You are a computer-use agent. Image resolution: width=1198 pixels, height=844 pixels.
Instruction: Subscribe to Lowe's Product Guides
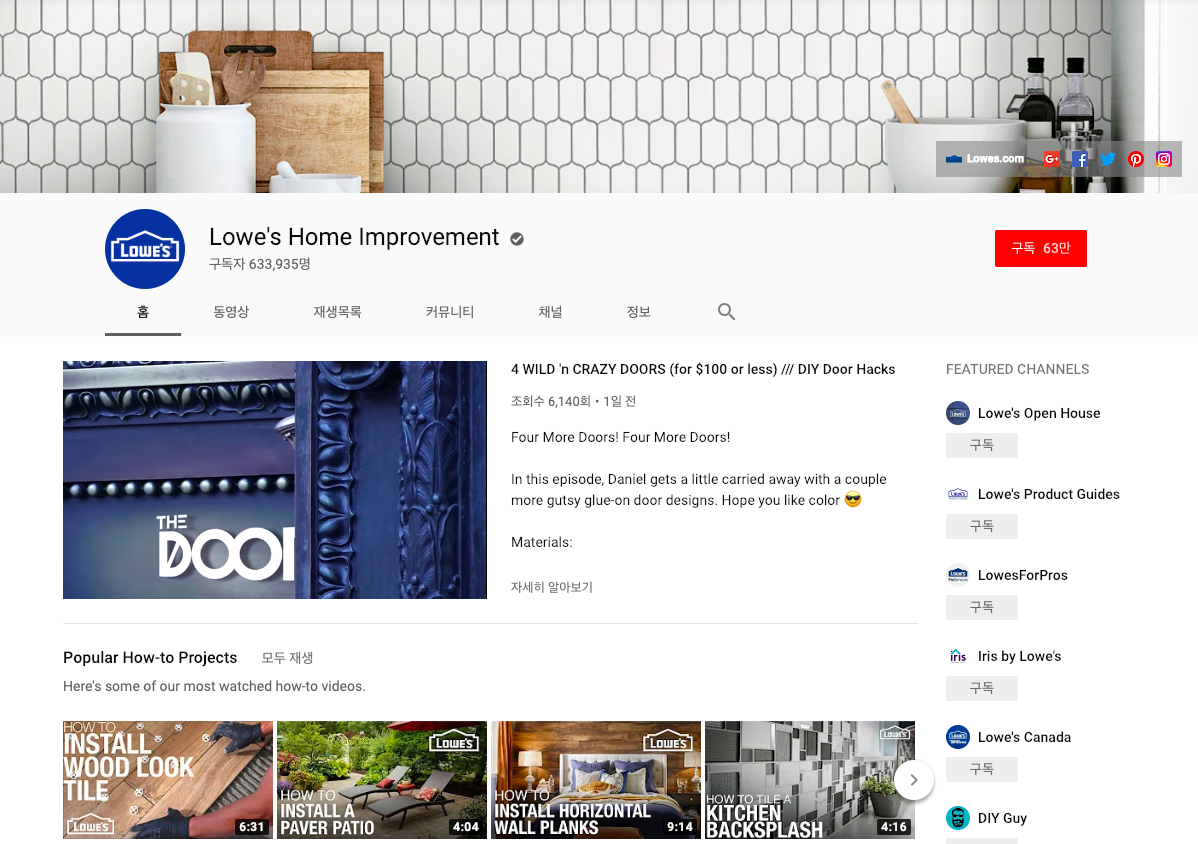(x=982, y=526)
